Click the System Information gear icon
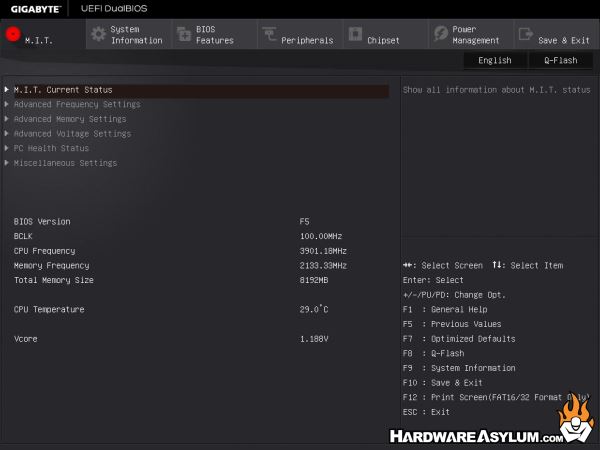600x450 pixels. pyautogui.click(x=98, y=34)
